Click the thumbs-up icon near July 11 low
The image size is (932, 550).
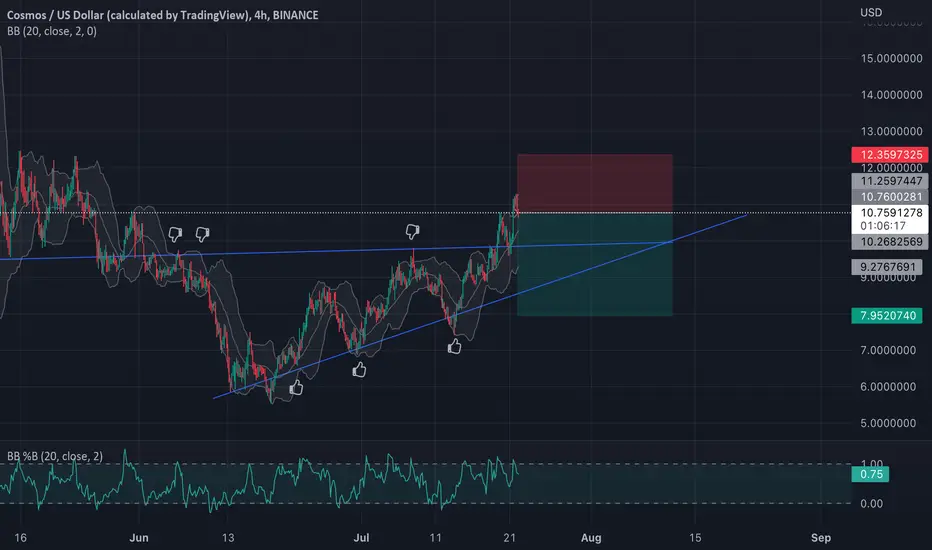tap(454, 346)
